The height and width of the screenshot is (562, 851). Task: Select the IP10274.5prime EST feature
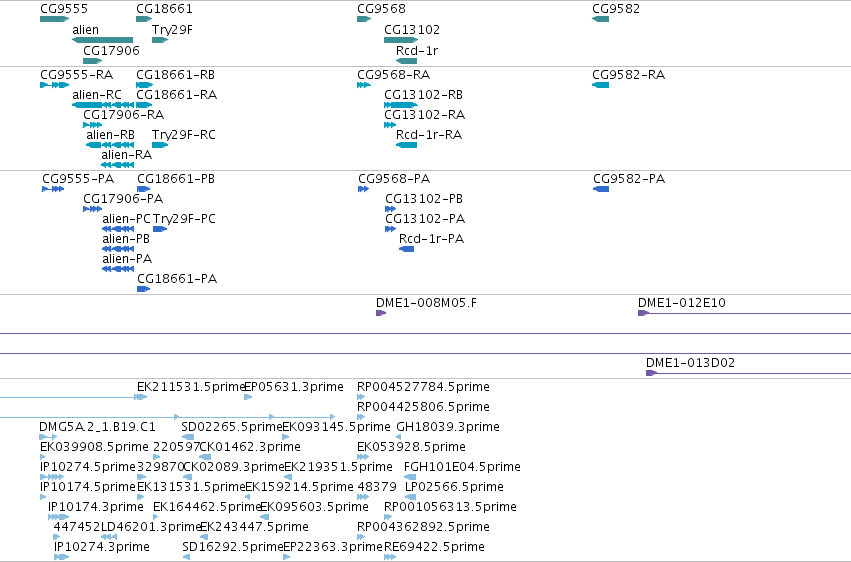pos(52,477)
